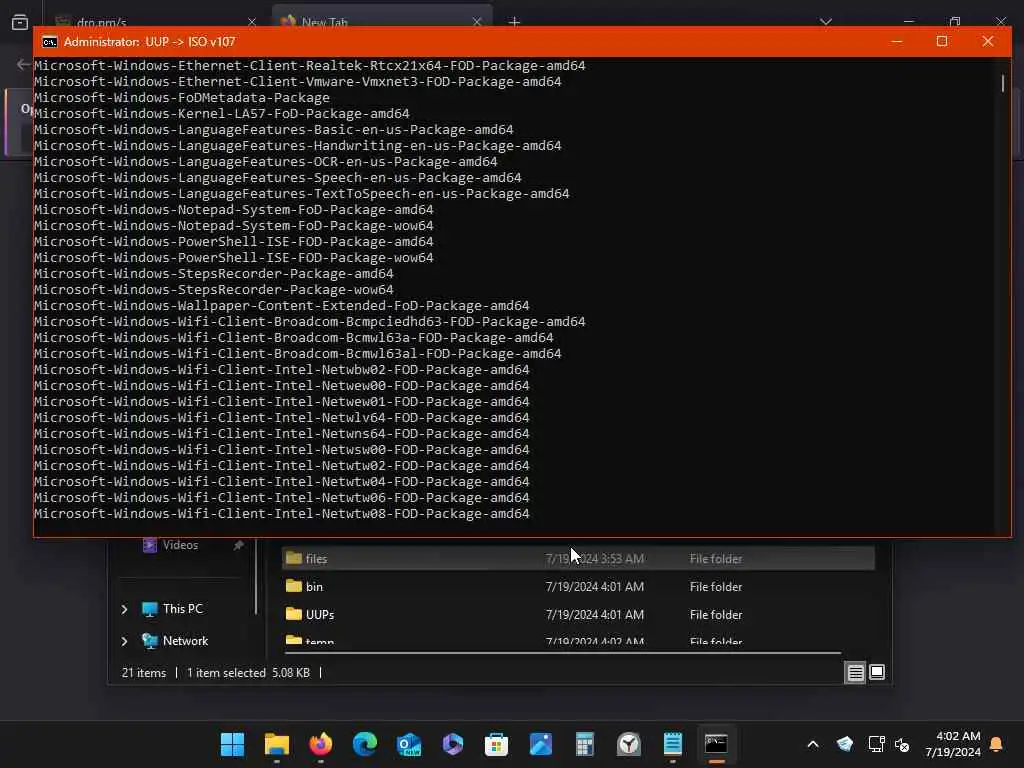Viewport: 1024px width, 768px height.
Task: Switch Explorer to large icons view
Action: click(877, 672)
